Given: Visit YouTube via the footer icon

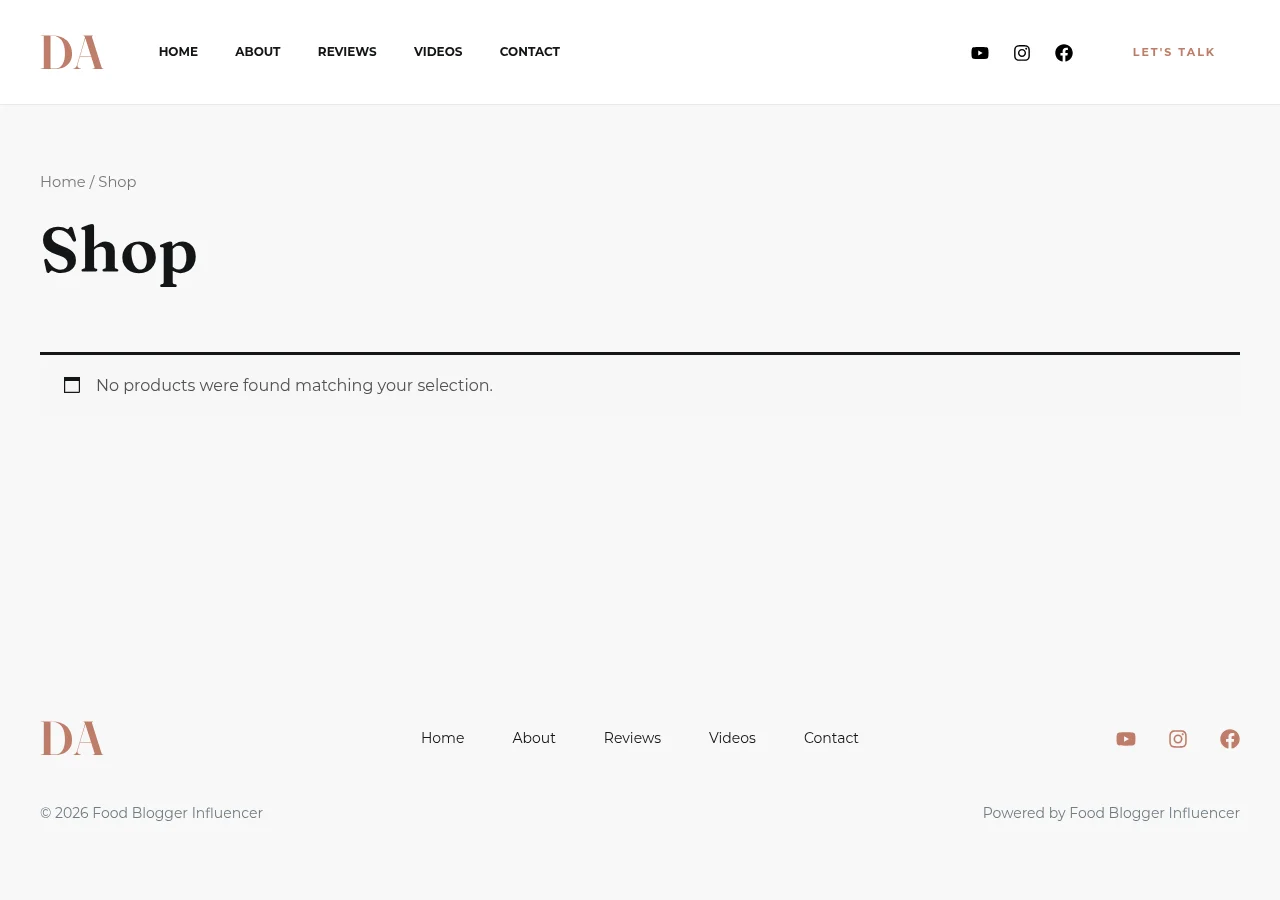Looking at the screenshot, I should (1126, 739).
